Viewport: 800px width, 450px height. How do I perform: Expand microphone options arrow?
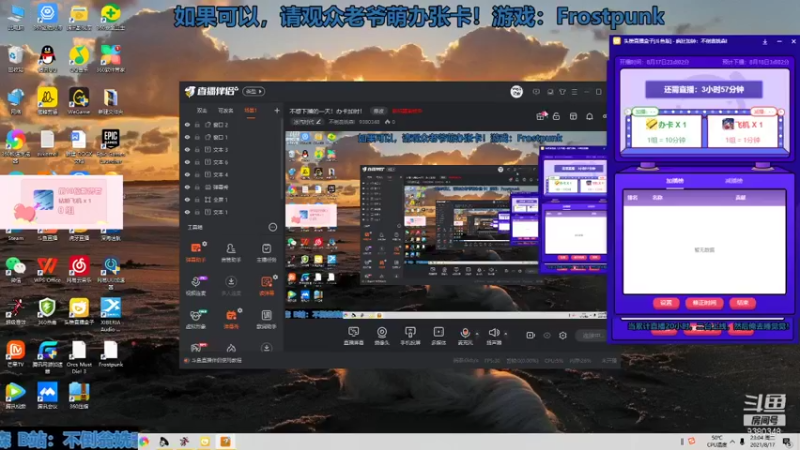[x=477, y=334]
